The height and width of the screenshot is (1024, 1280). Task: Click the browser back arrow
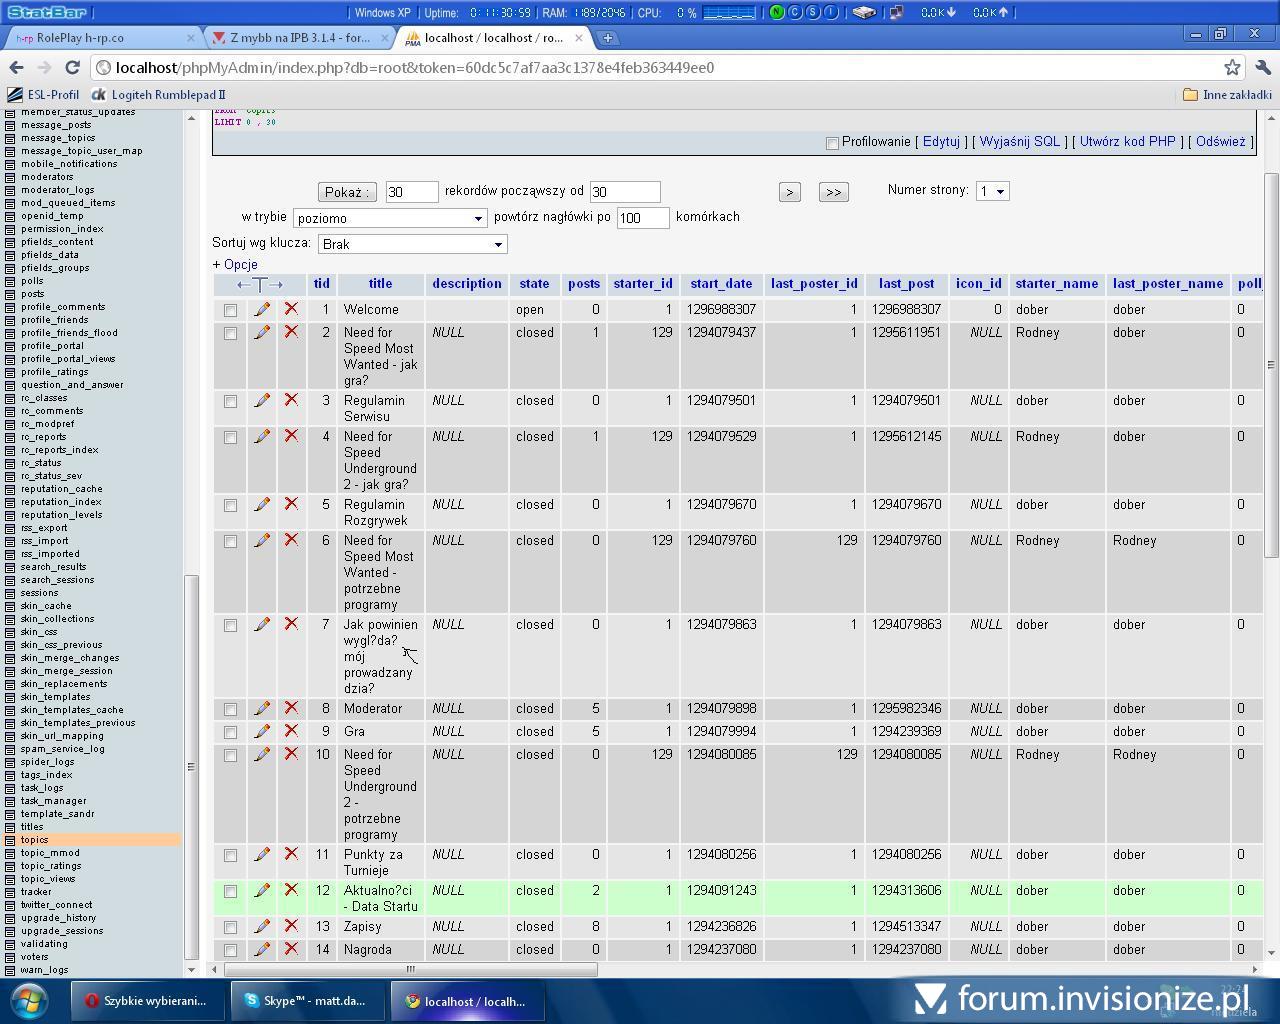[x=16, y=68]
